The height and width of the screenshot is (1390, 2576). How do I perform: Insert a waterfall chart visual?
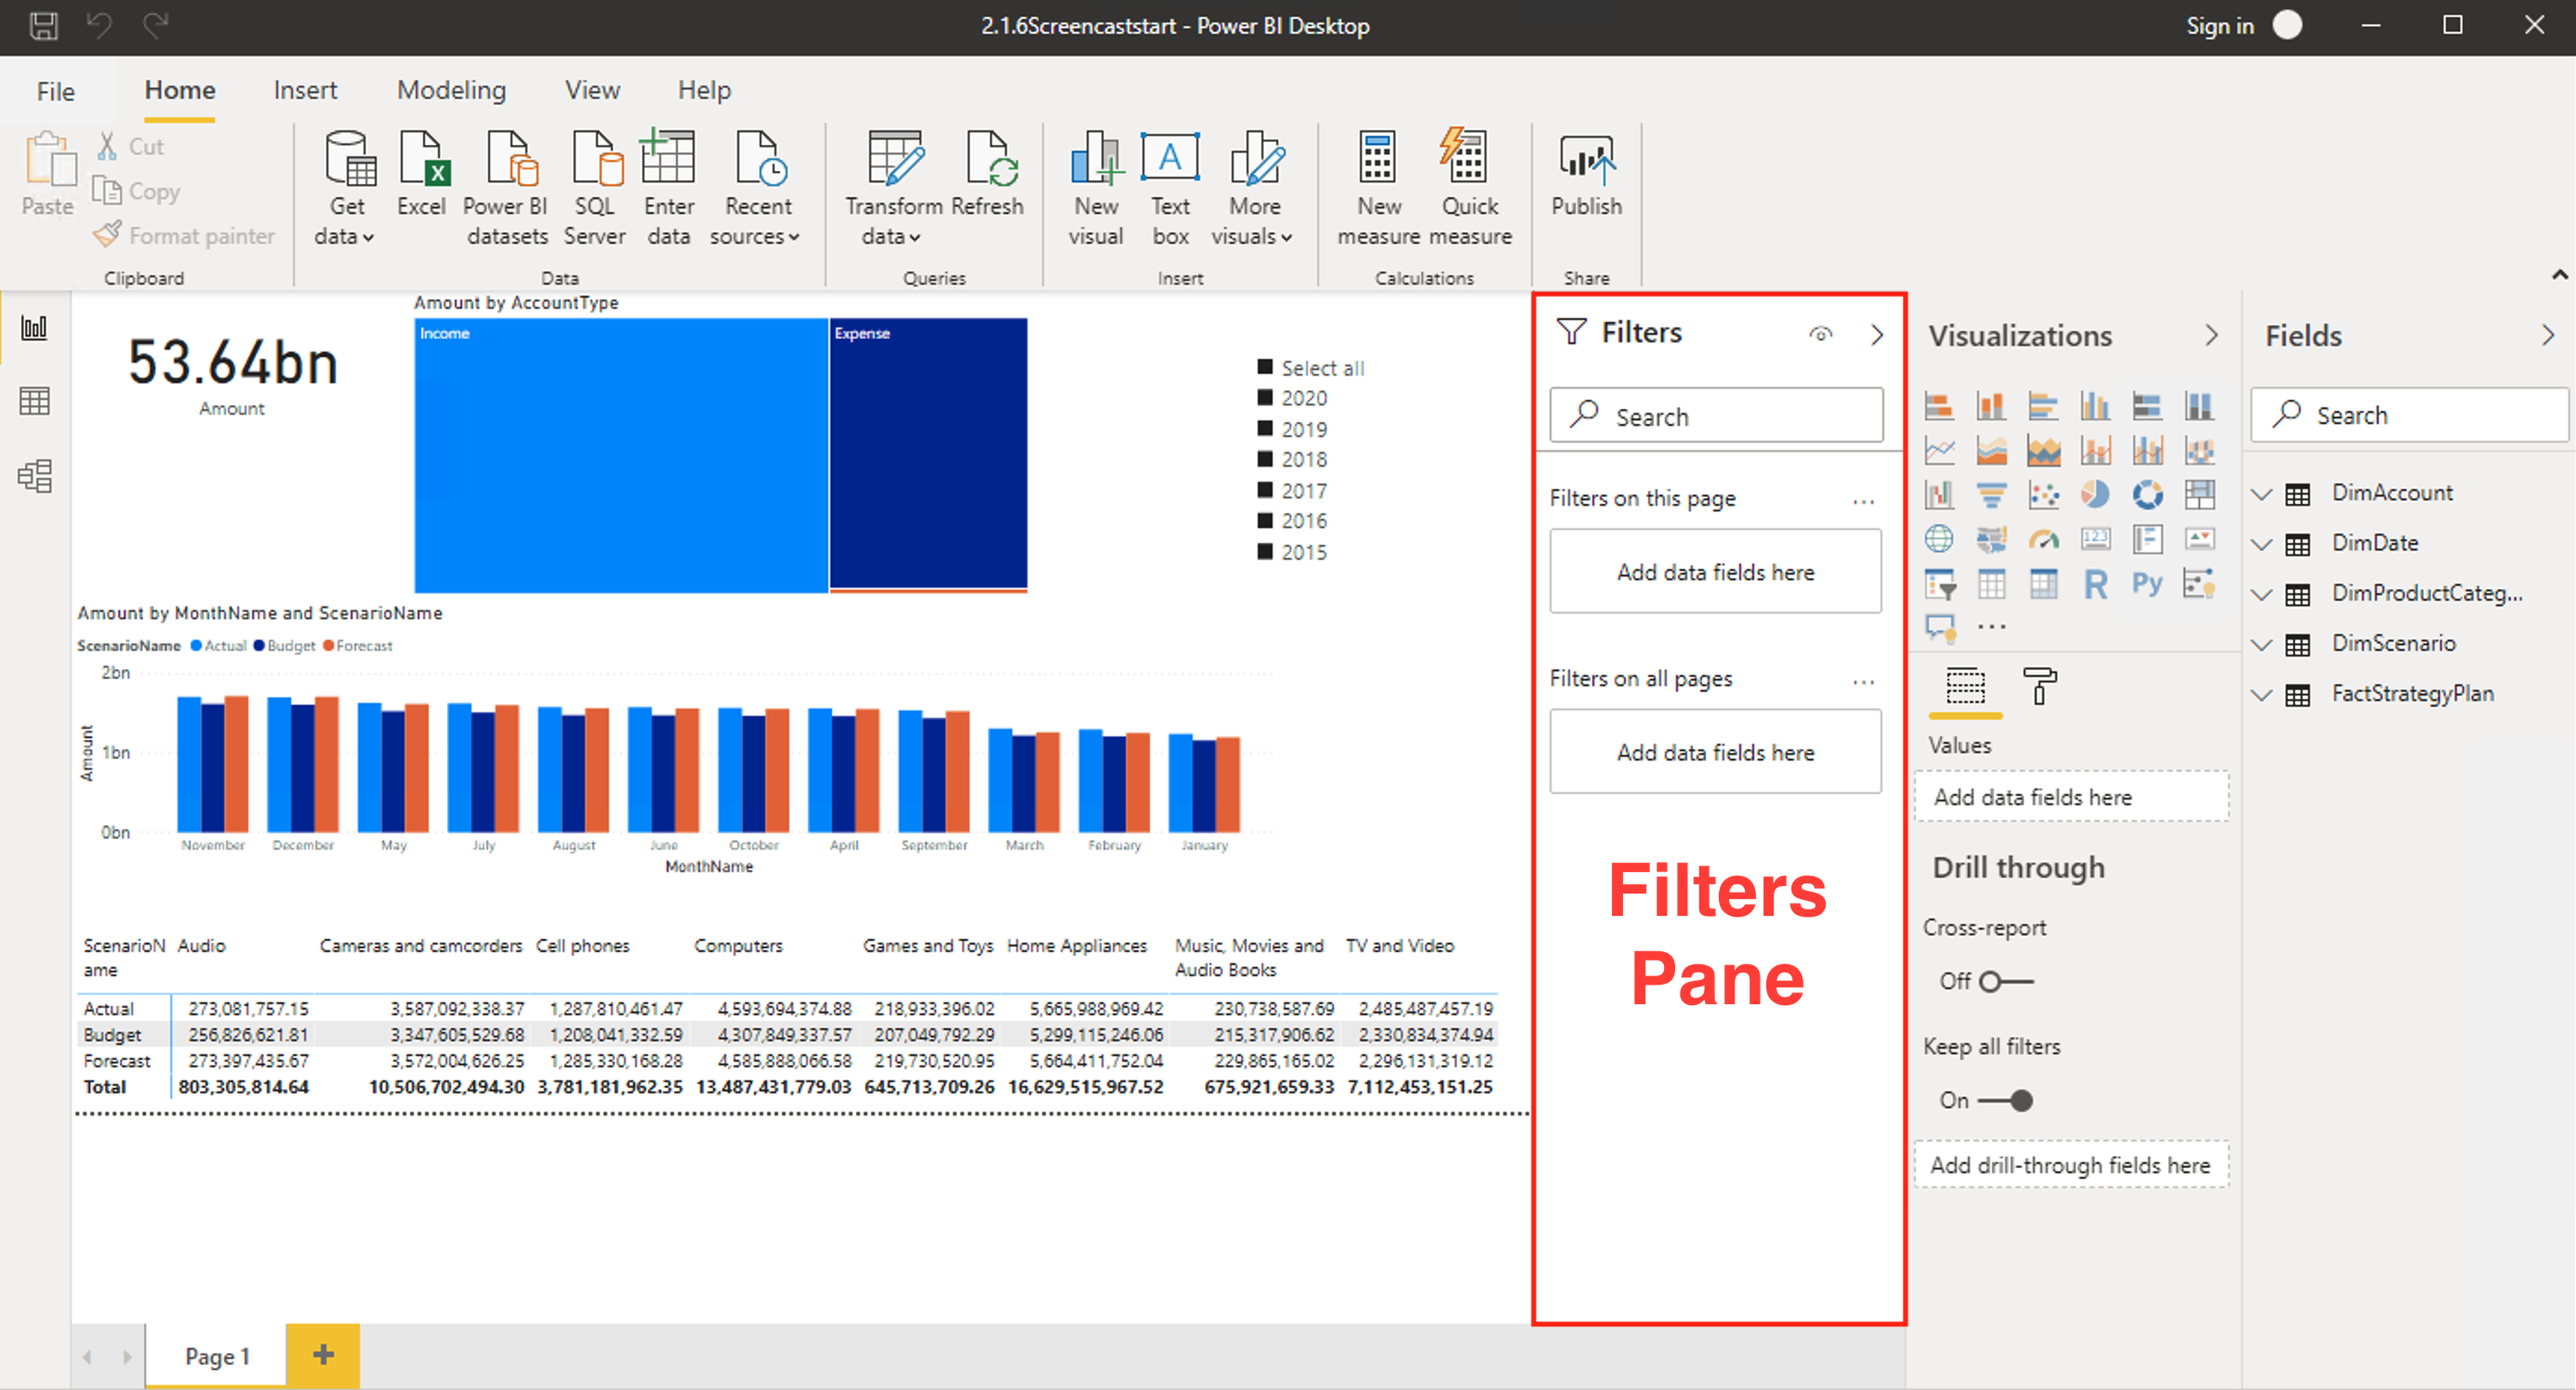coord(1939,494)
